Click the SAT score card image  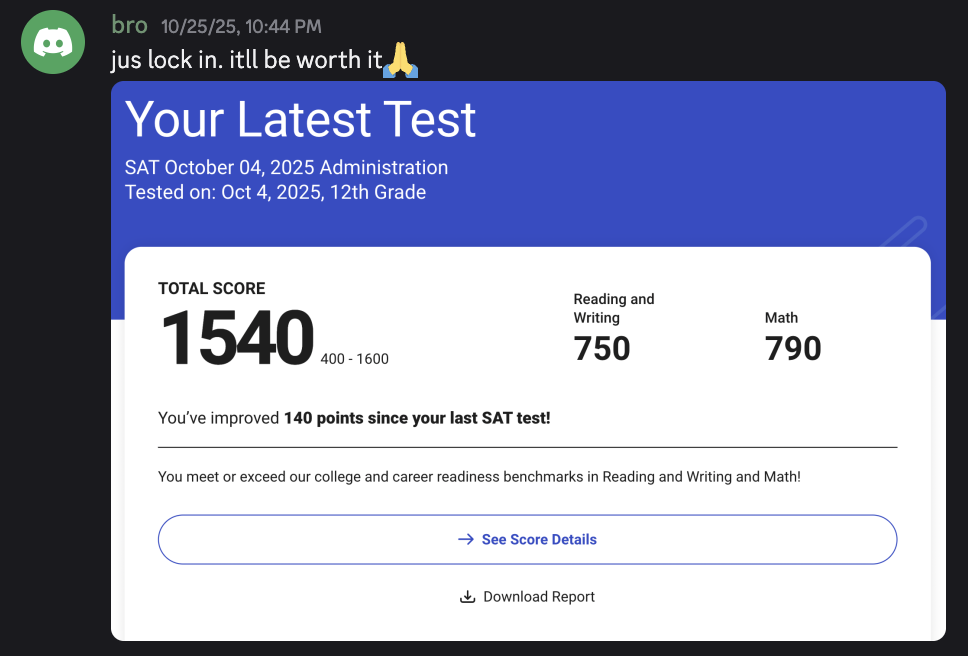(528, 360)
